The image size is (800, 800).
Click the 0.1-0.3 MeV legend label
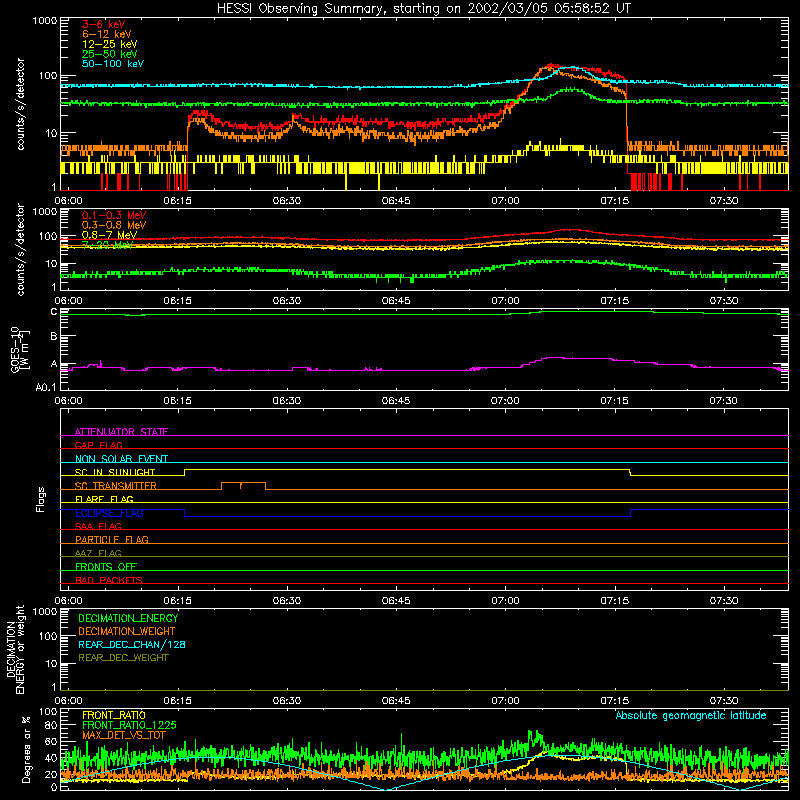pyautogui.click(x=114, y=215)
